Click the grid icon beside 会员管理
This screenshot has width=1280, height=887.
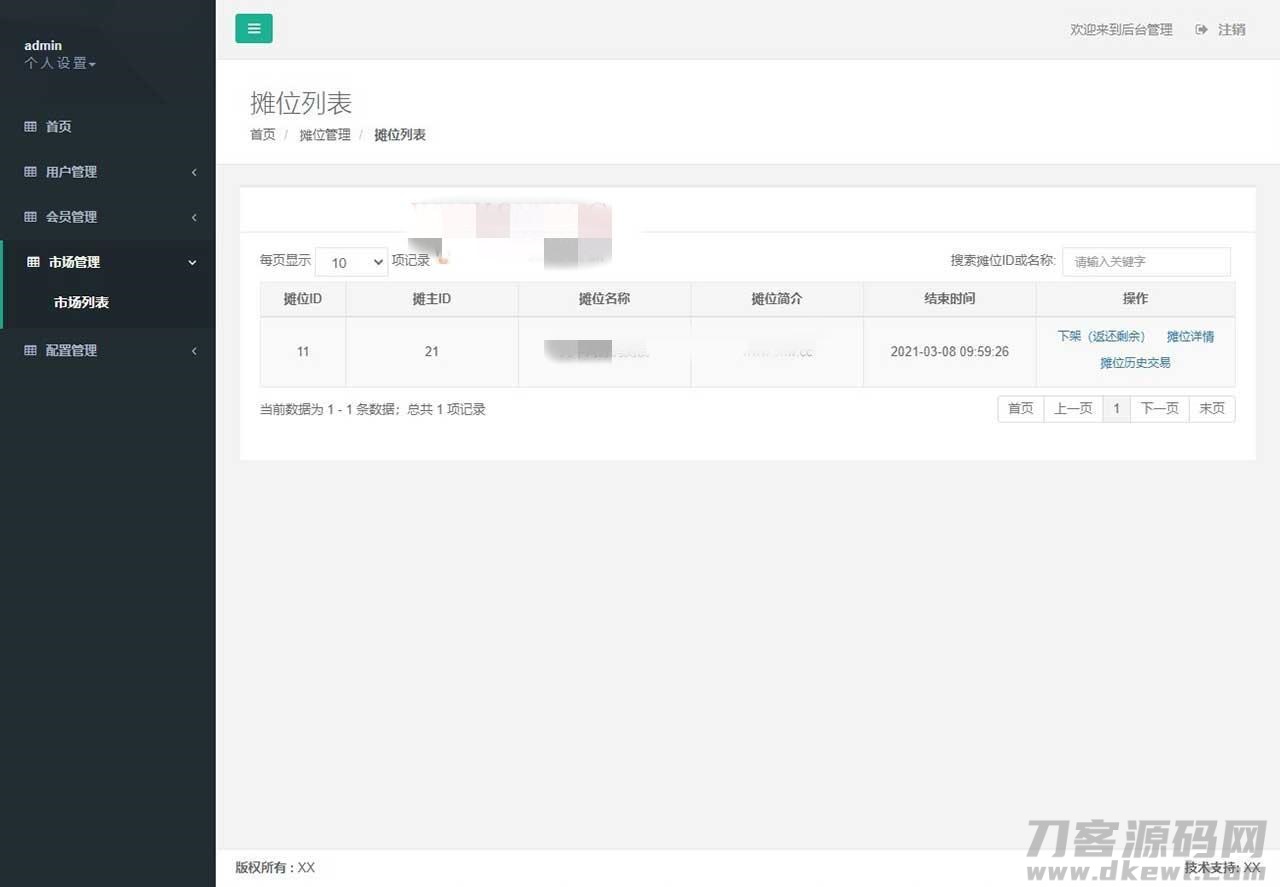point(30,217)
